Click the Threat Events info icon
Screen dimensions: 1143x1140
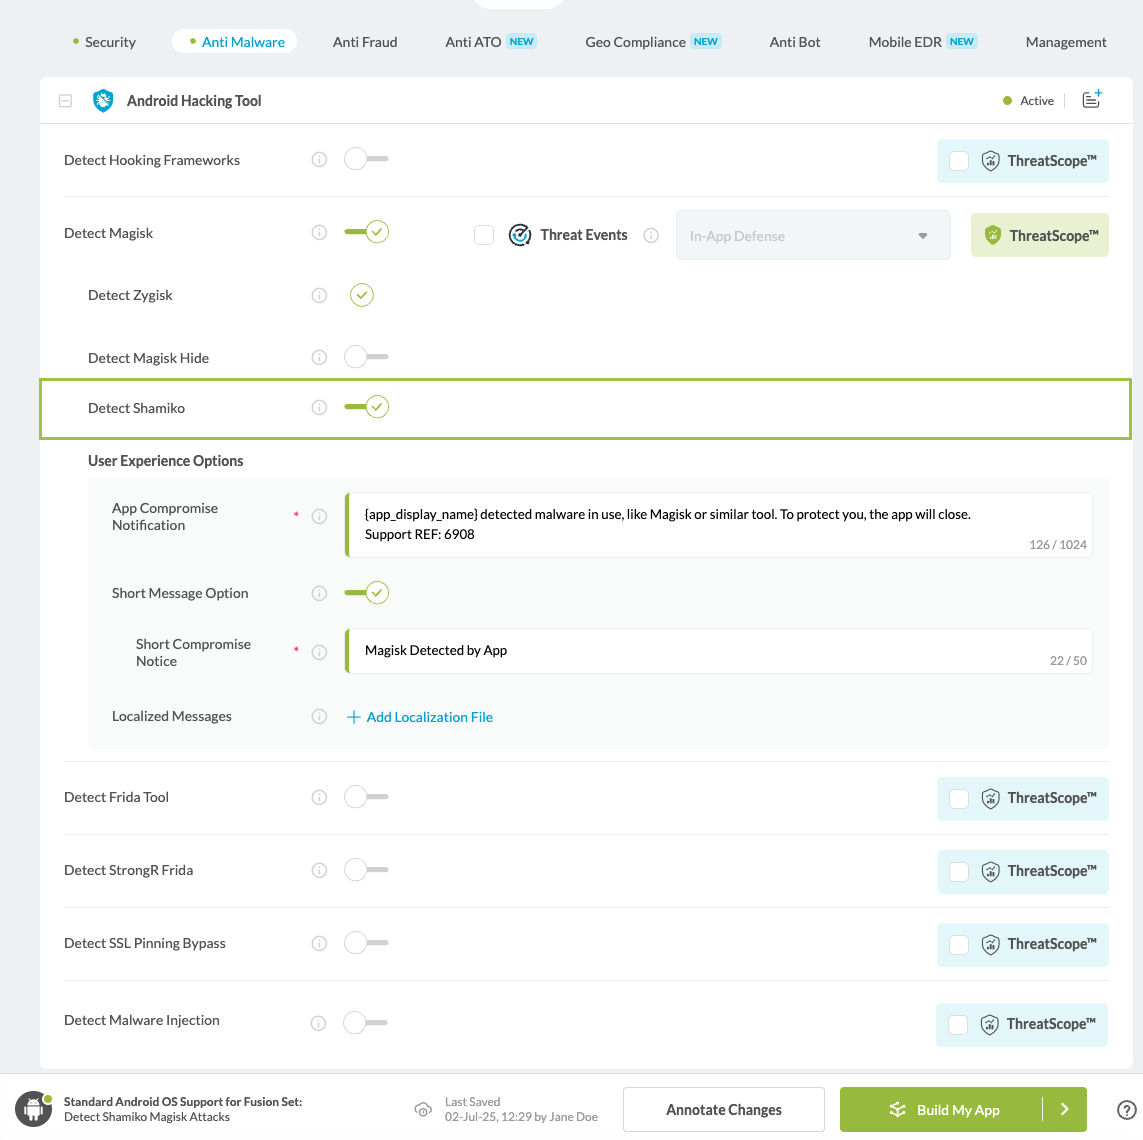(651, 236)
